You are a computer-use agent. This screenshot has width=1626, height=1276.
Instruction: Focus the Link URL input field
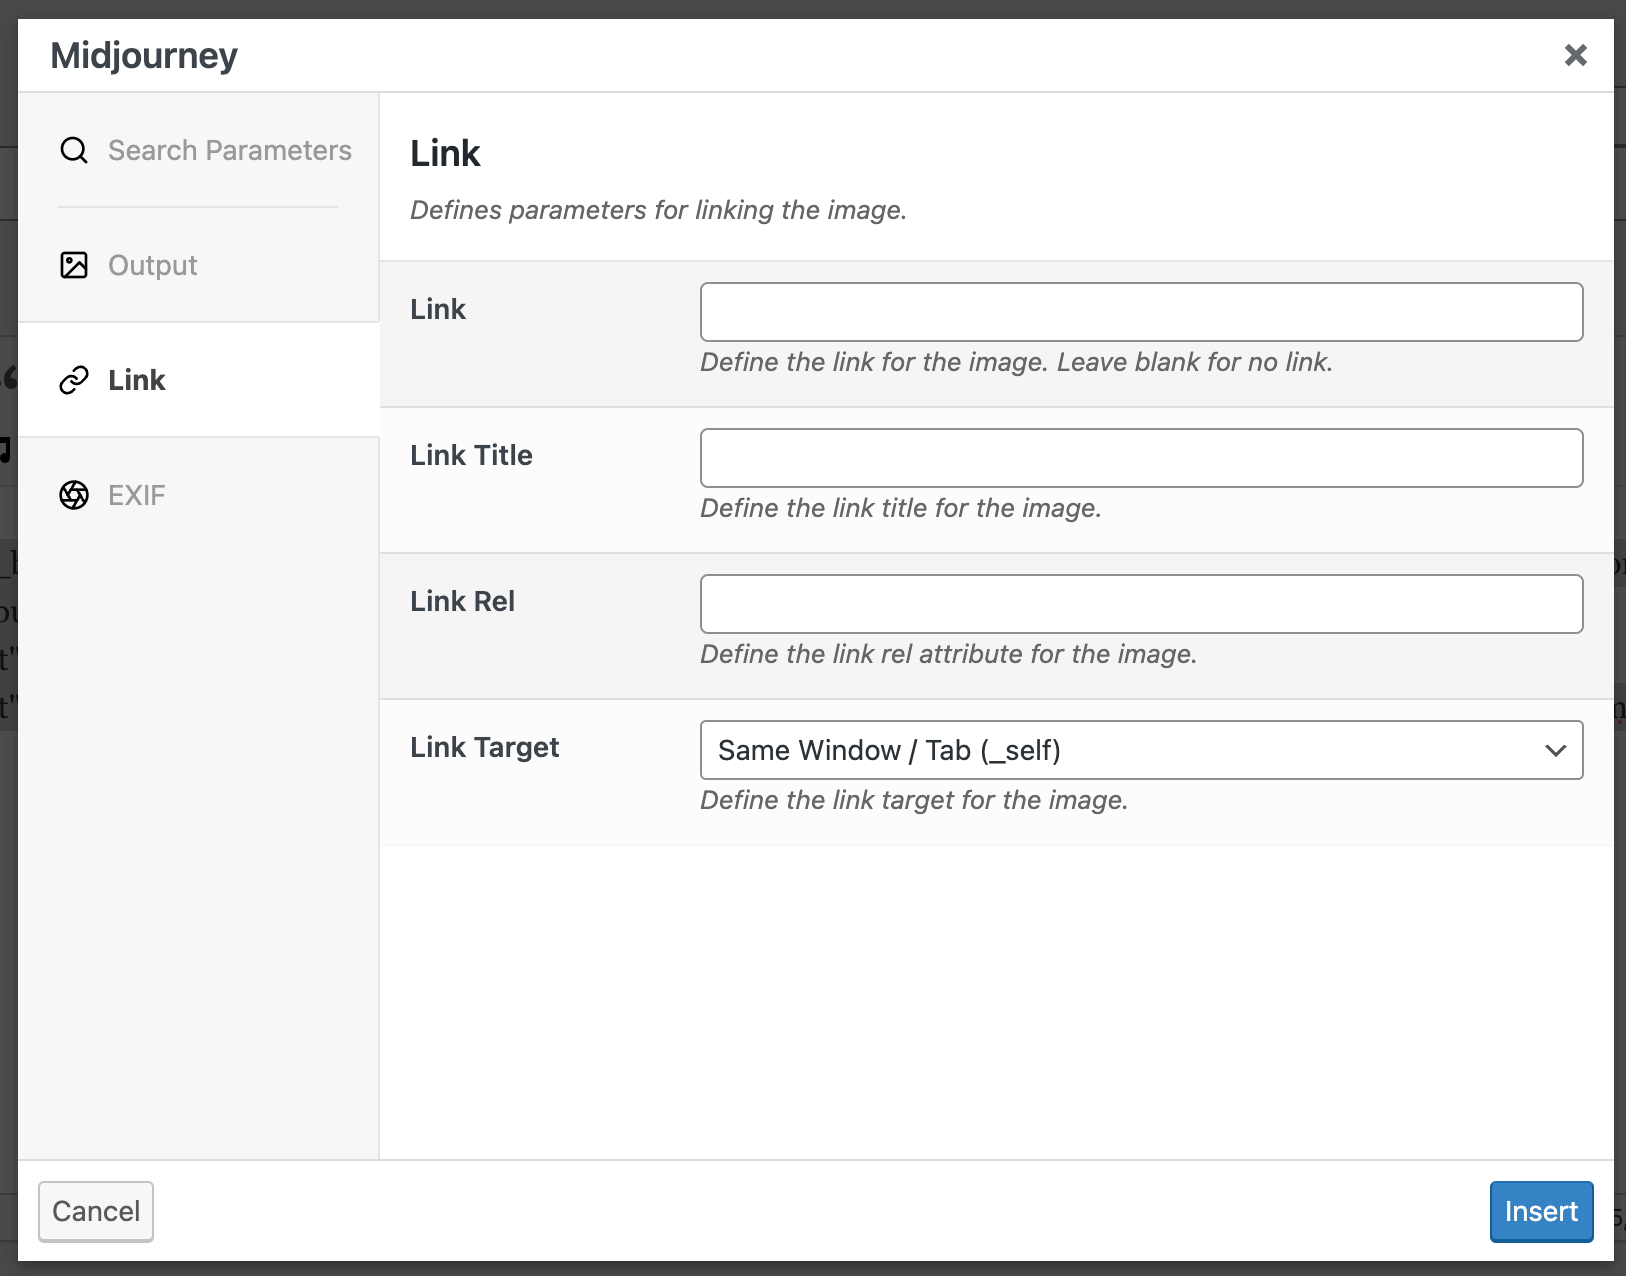tap(1141, 312)
